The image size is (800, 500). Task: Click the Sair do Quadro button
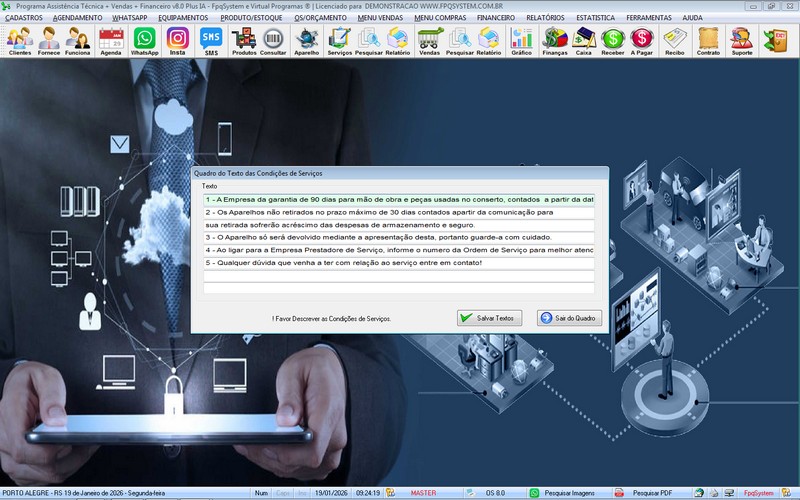(569, 318)
